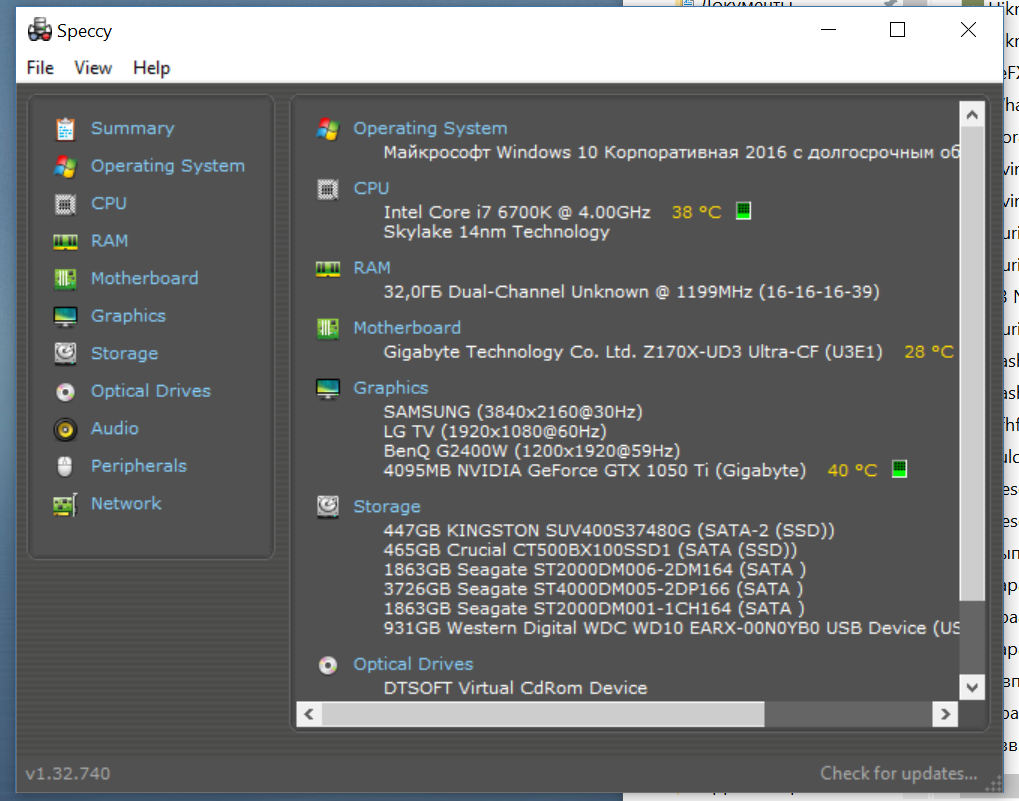
Task: Select Summary in the sidebar
Action: point(133,128)
